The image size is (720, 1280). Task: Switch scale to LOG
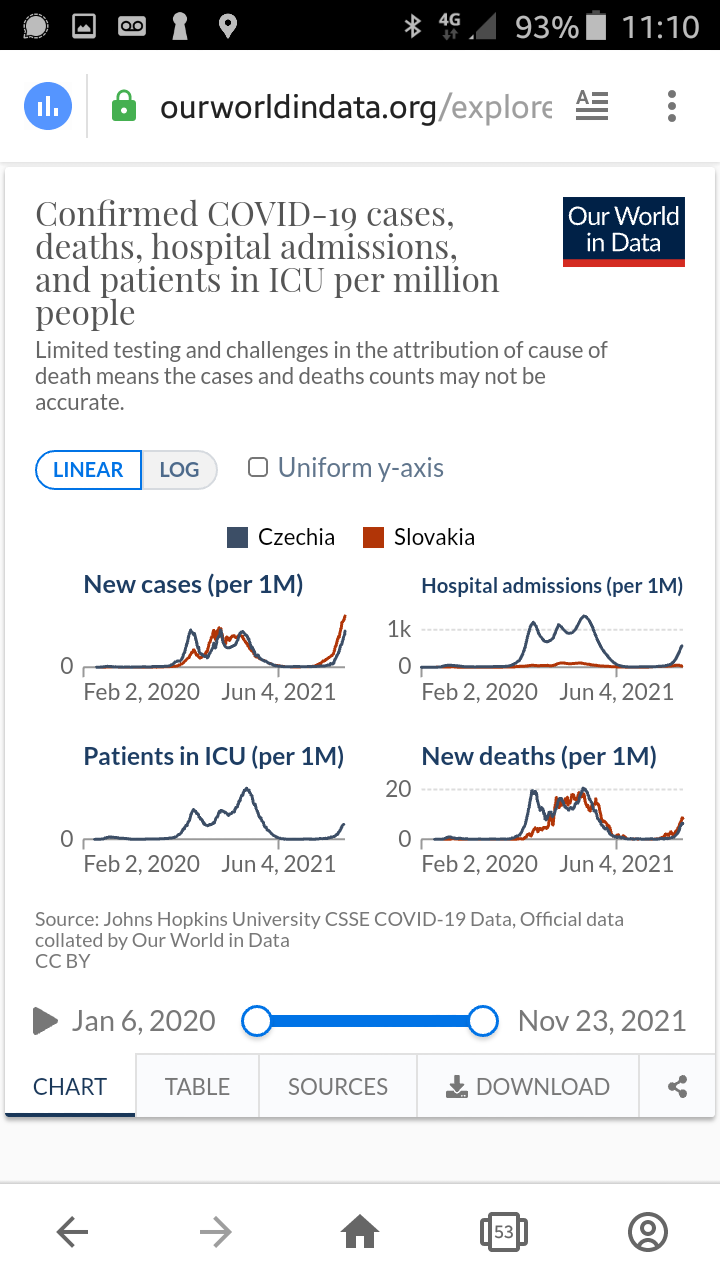(180, 470)
